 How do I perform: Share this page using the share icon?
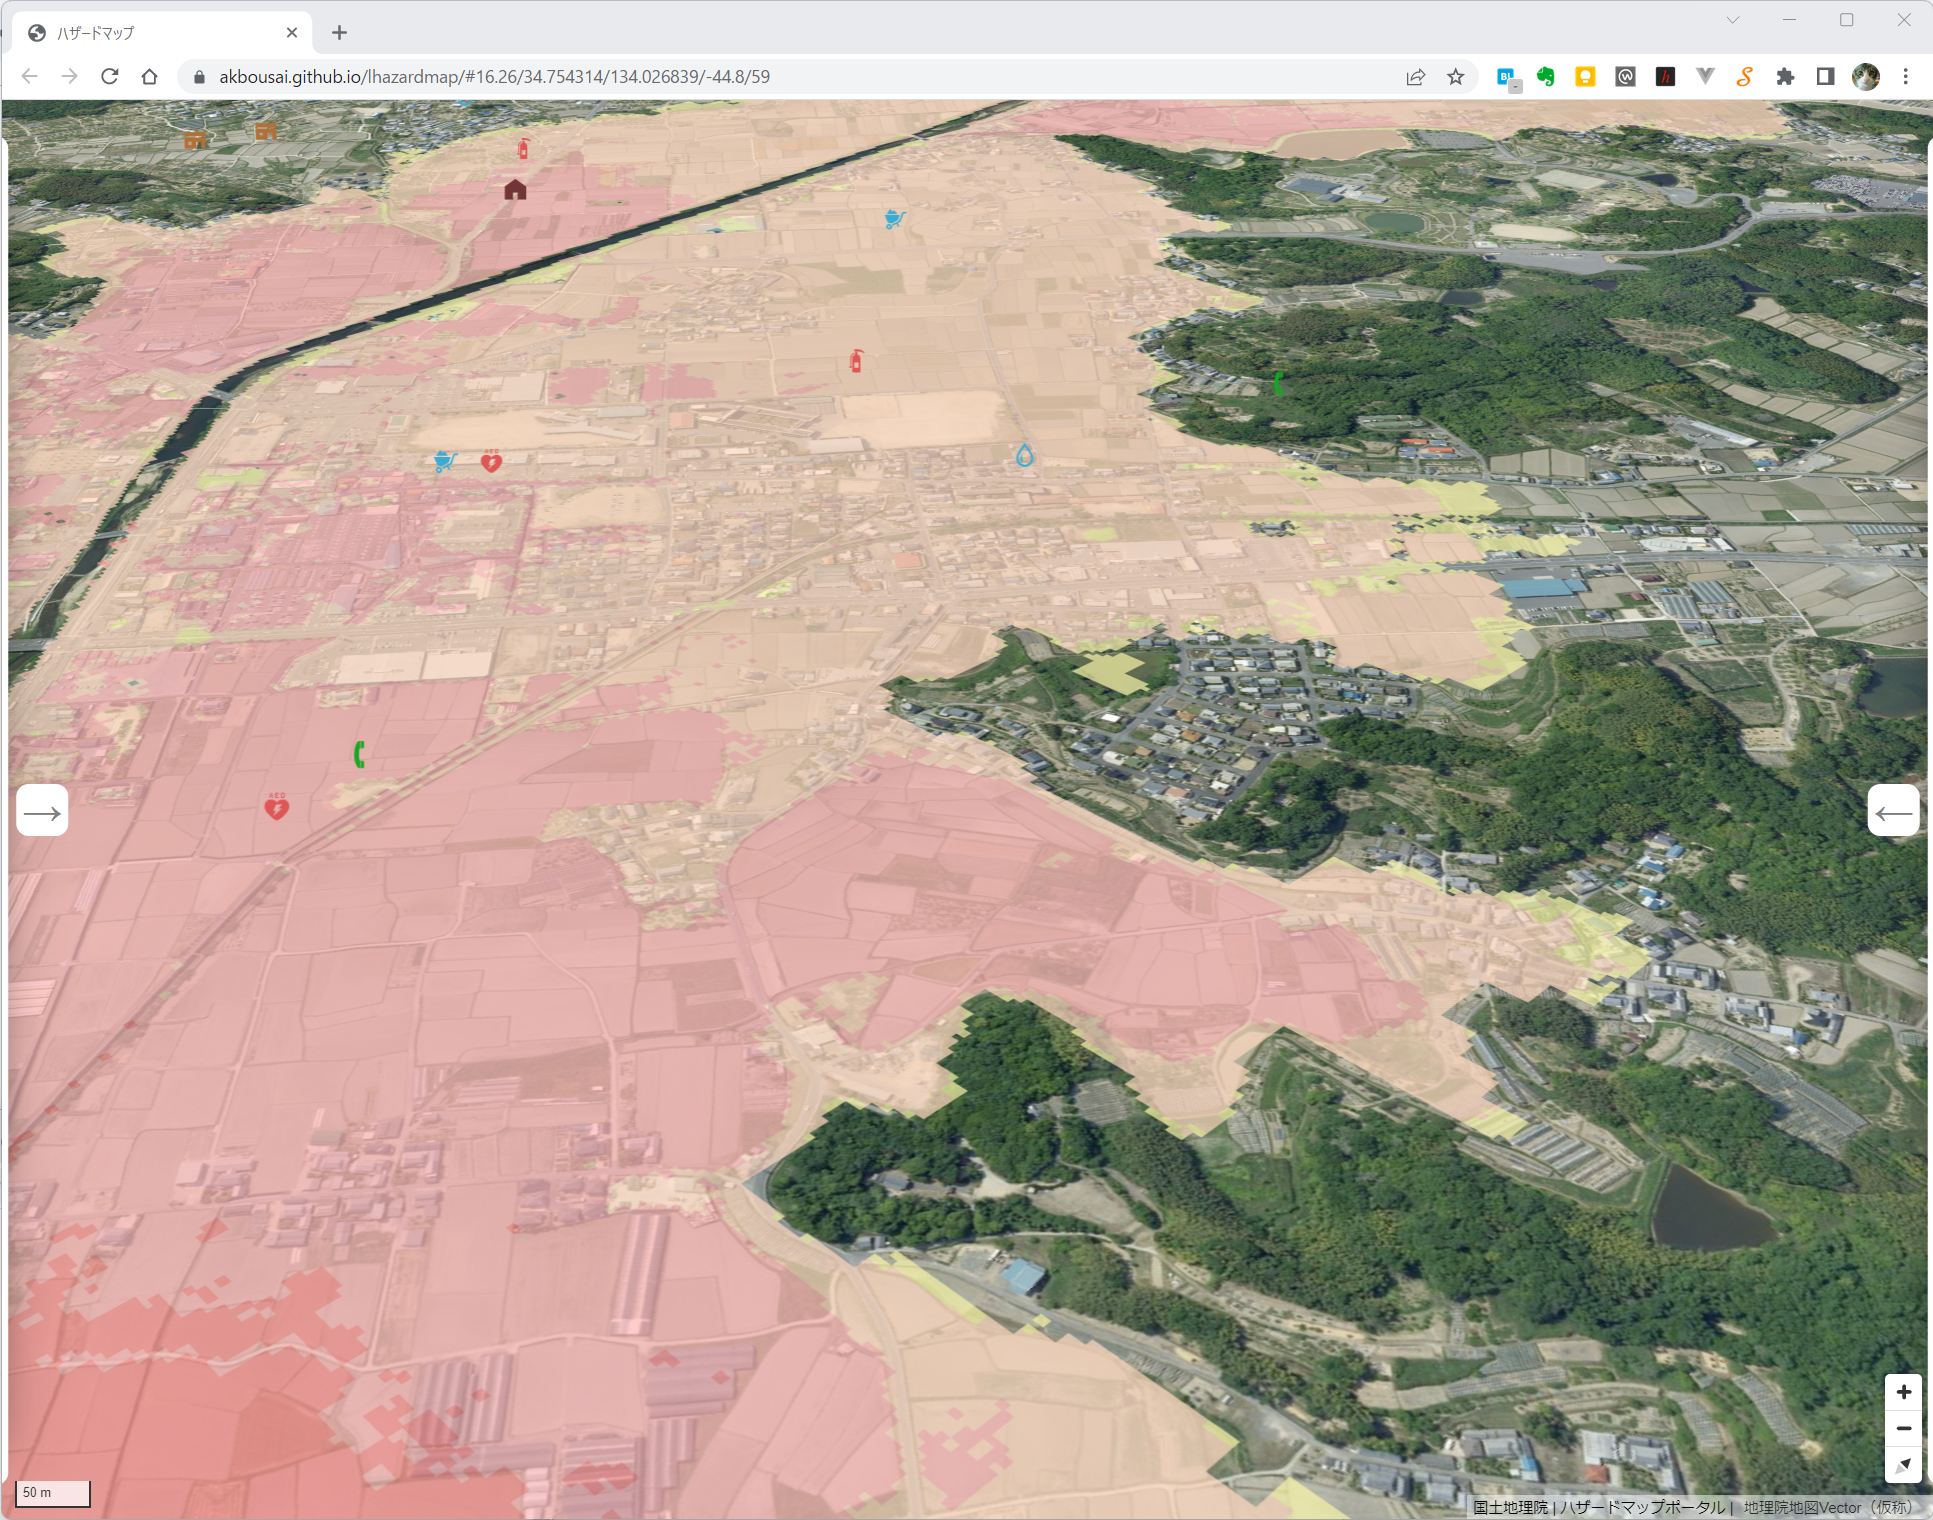tap(1415, 77)
